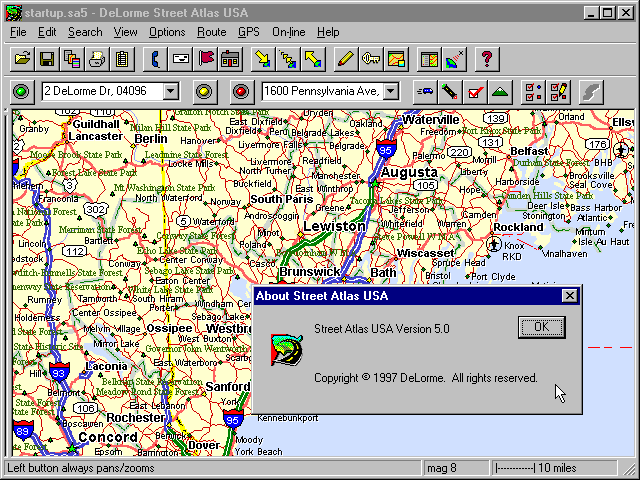Image resolution: width=640 pixels, height=480 pixels.
Task: Open the View menu
Action: (125, 32)
